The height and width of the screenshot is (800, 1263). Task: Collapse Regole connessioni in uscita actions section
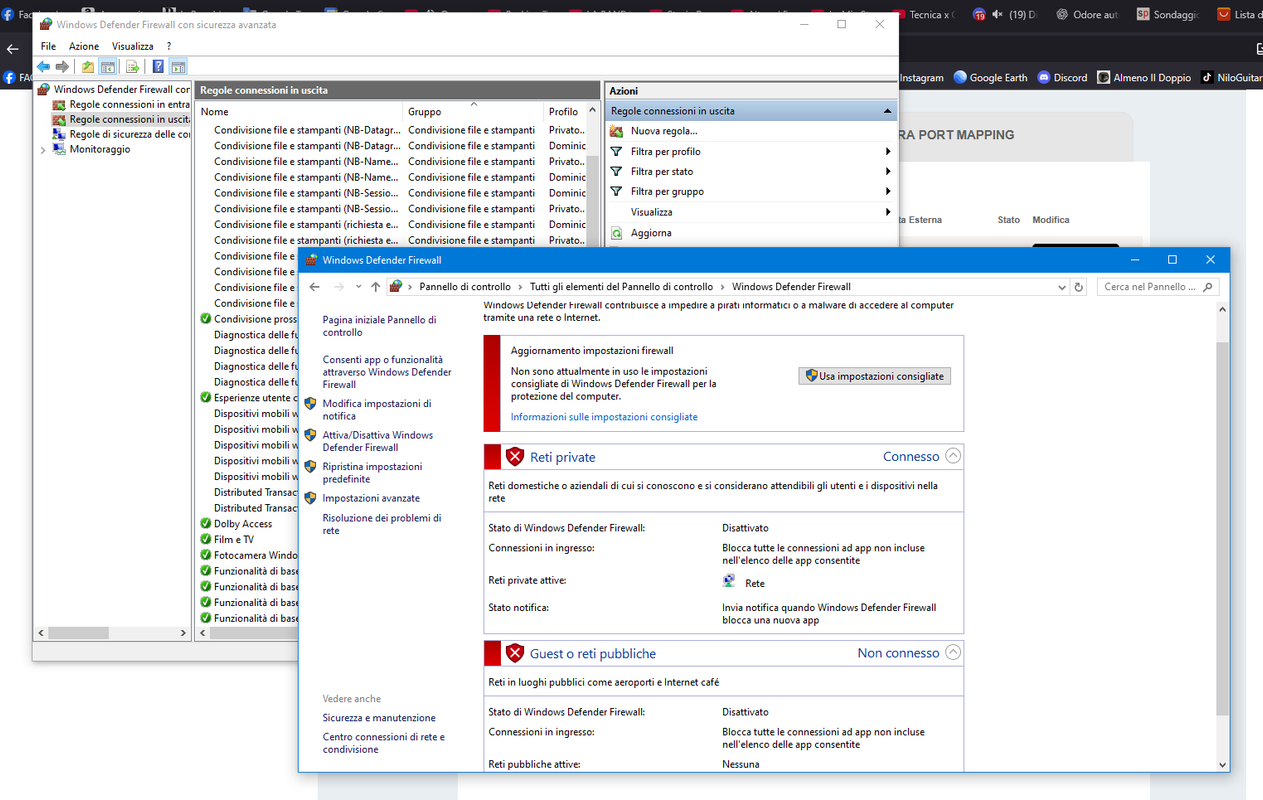887,111
